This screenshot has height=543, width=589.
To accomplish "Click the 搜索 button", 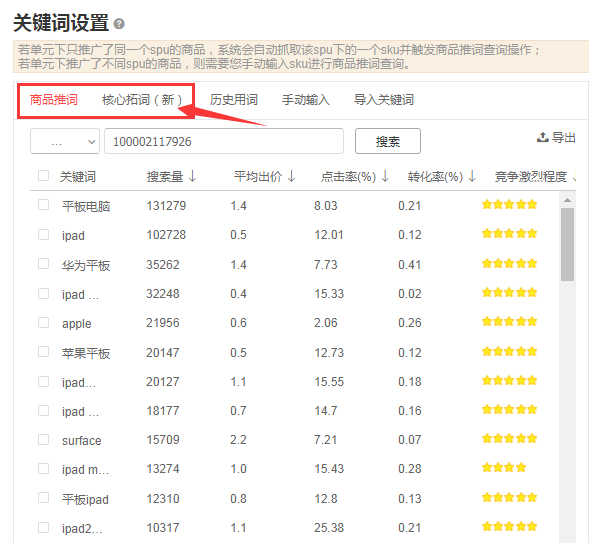I will pos(388,141).
